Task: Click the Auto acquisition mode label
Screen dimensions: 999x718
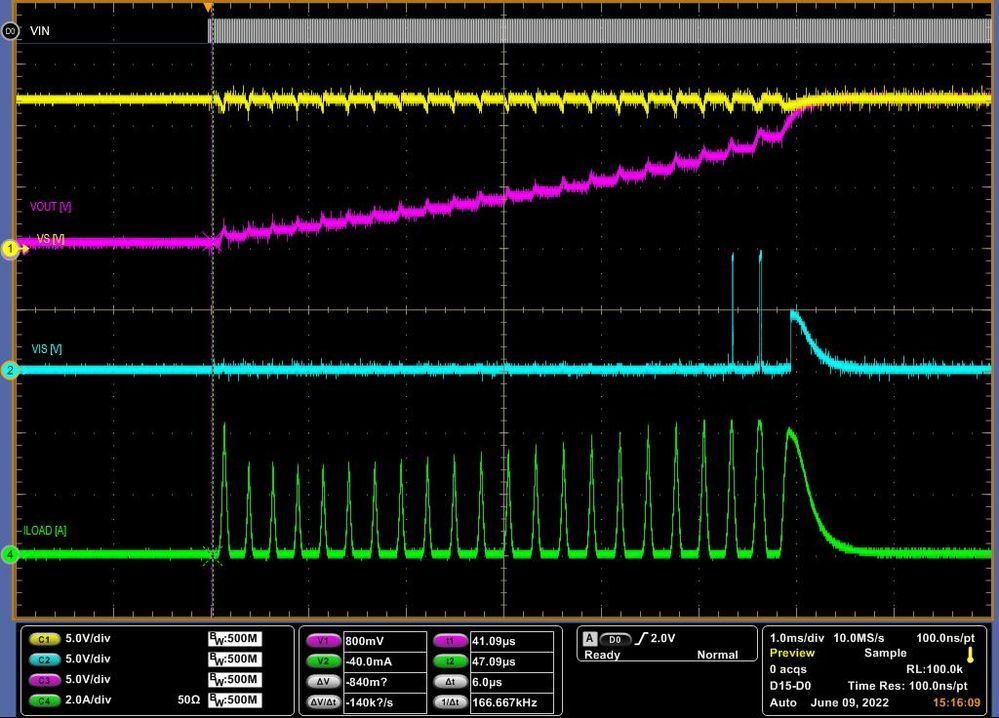Action: click(784, 703)
